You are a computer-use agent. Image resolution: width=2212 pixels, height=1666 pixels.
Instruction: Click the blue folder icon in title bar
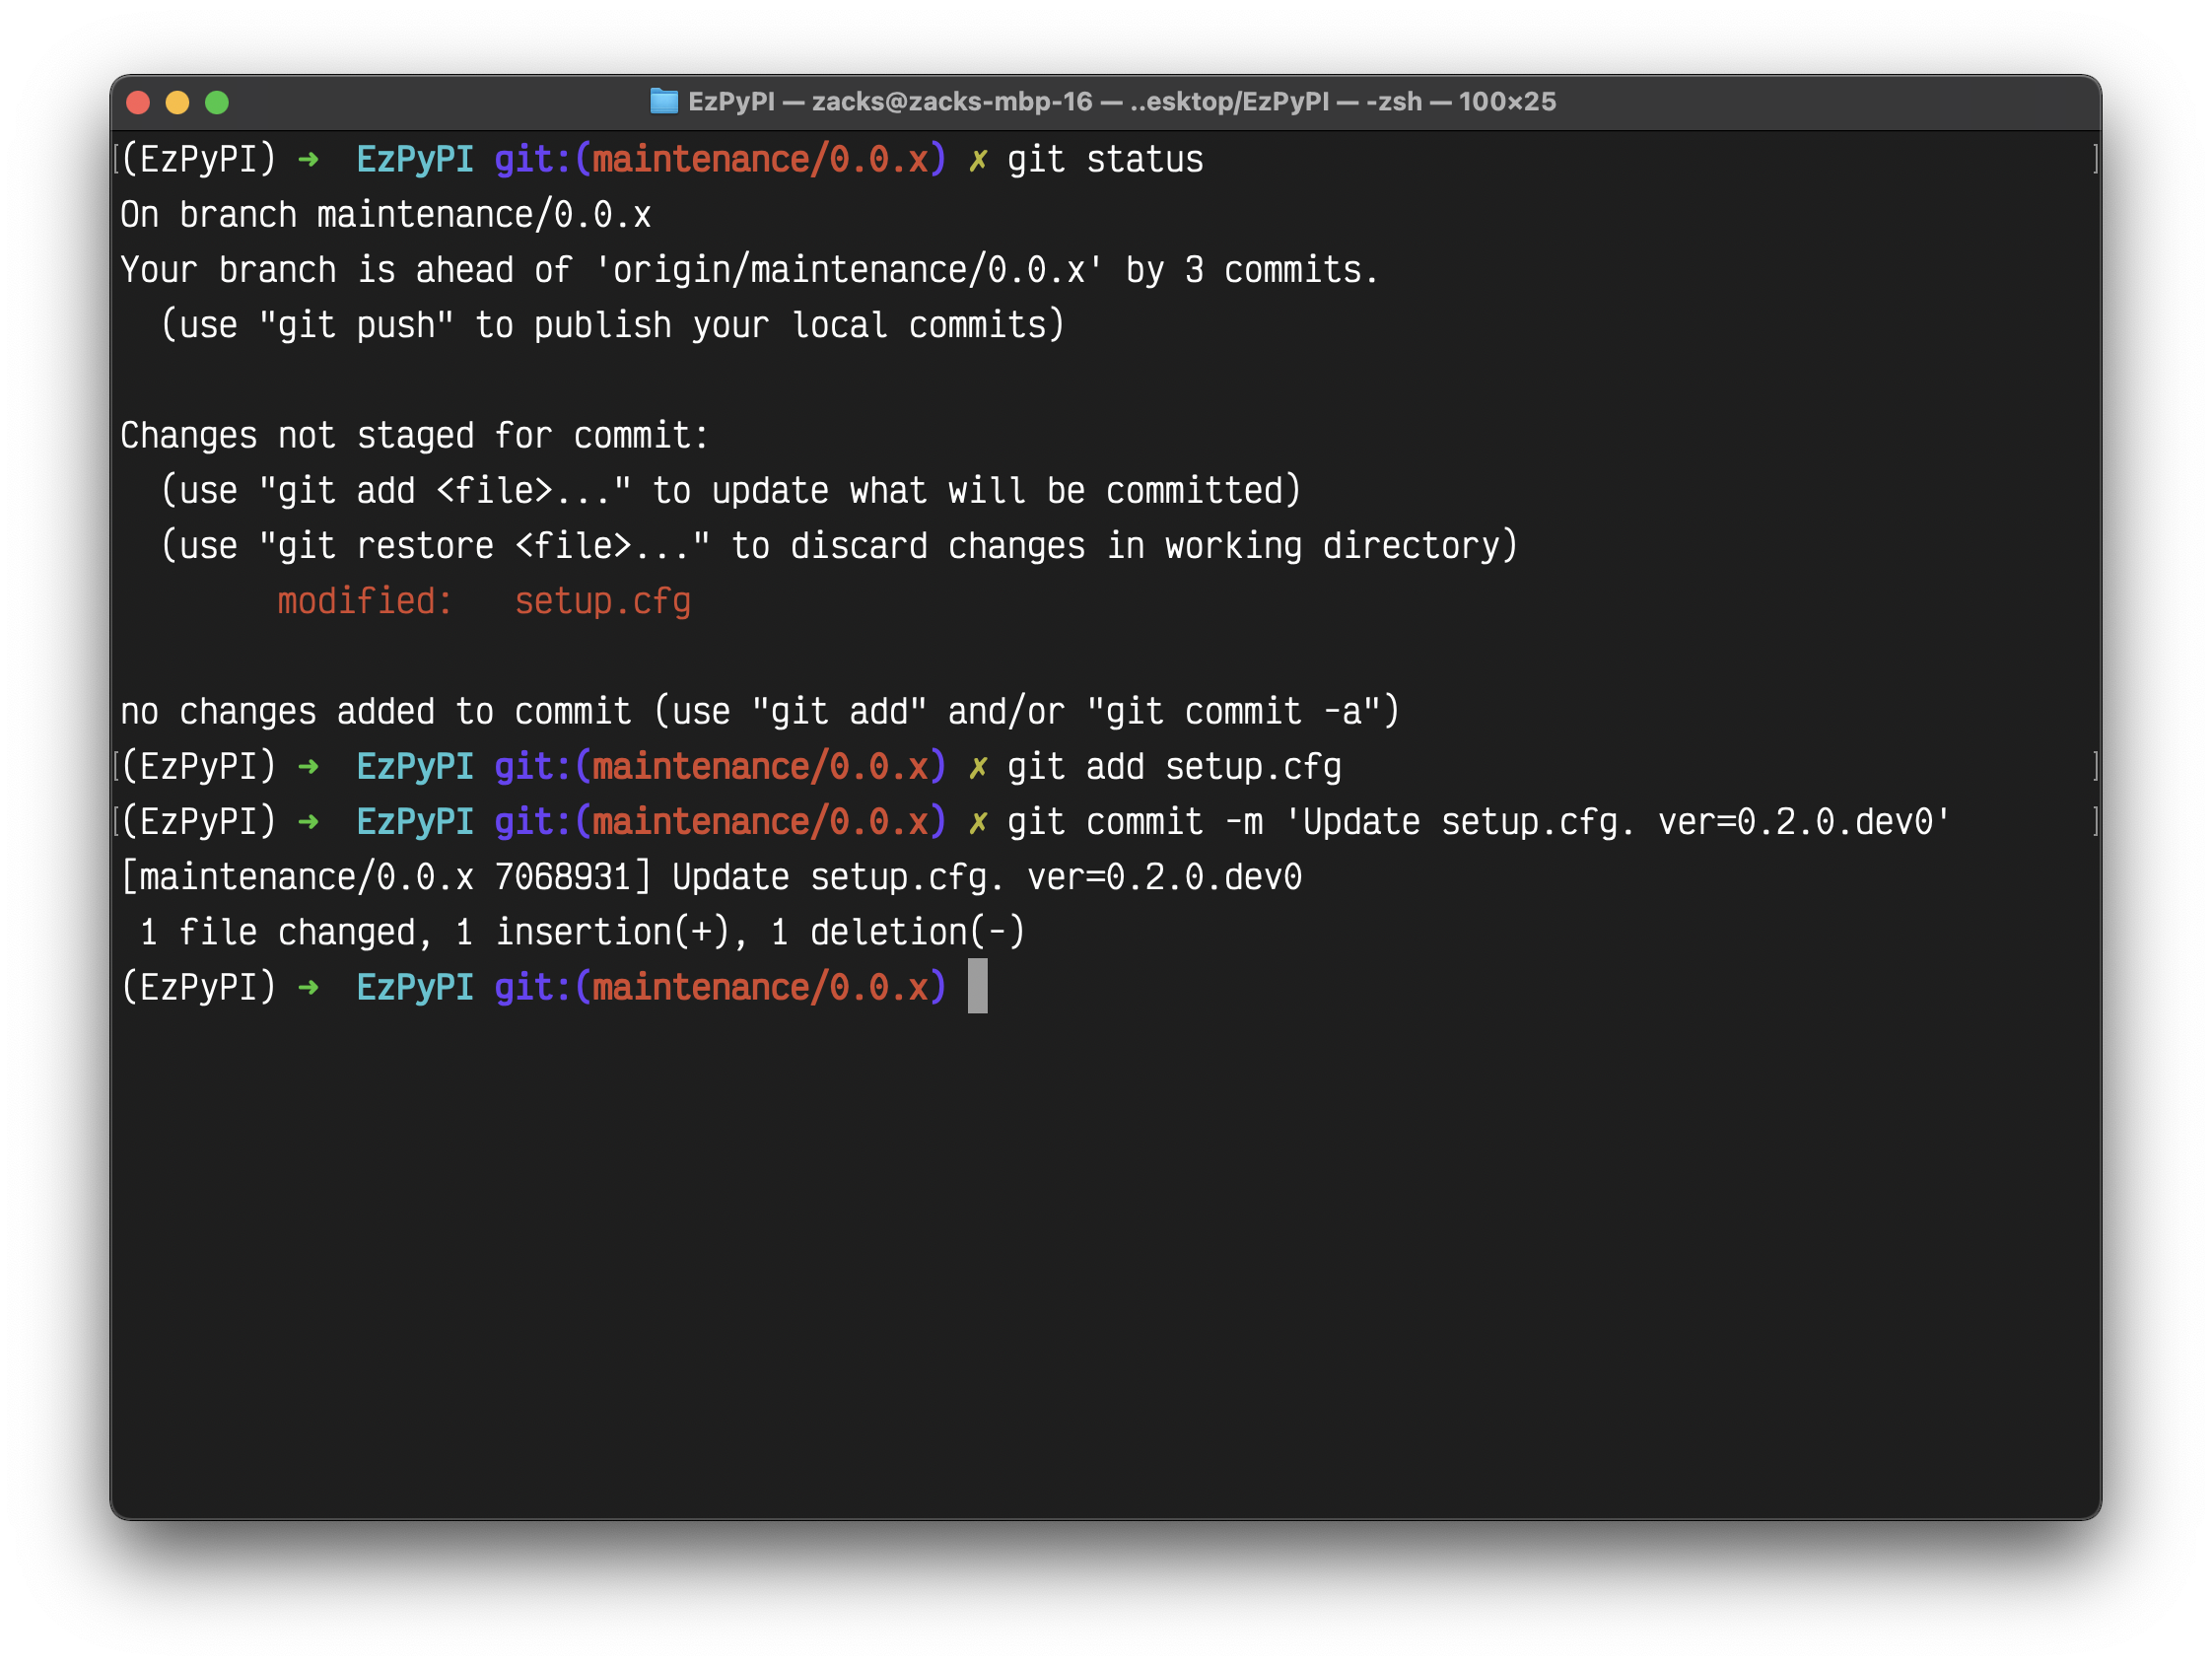tap(663, 101)
